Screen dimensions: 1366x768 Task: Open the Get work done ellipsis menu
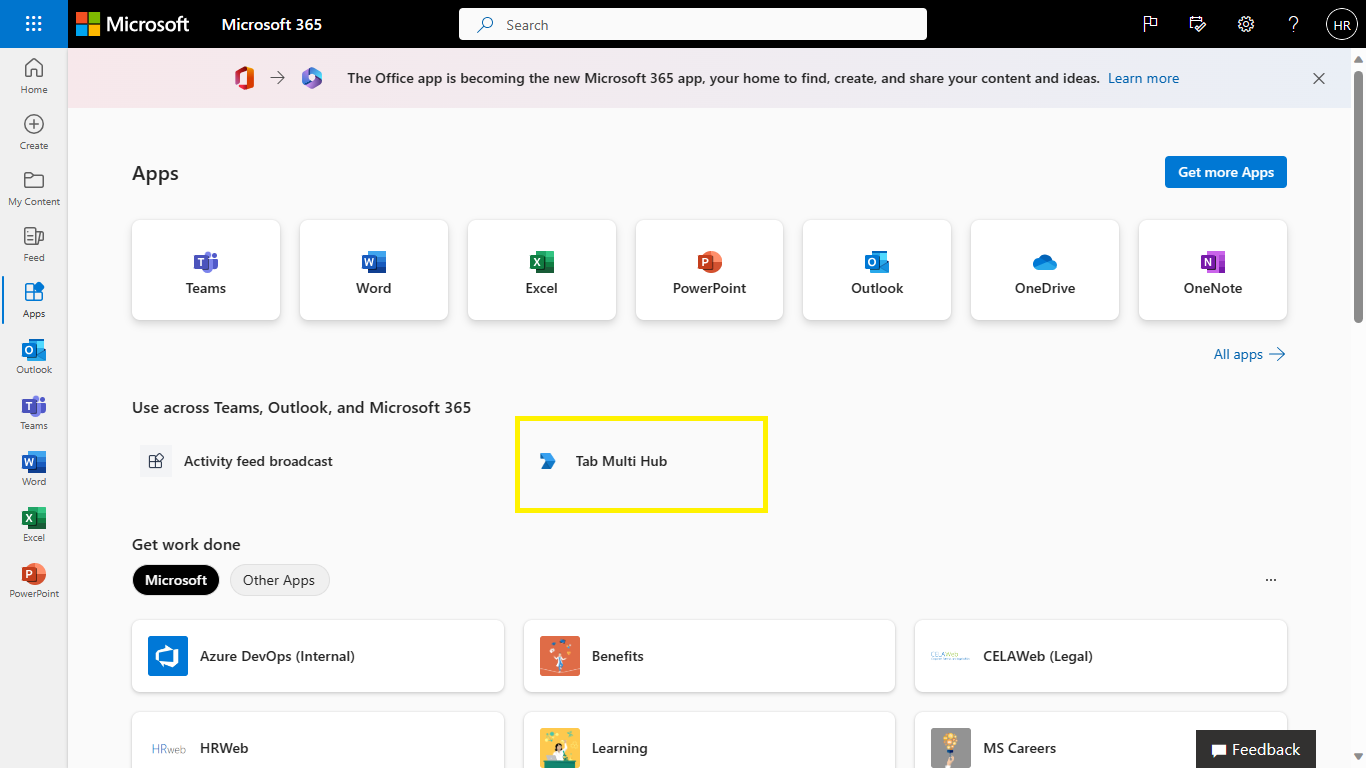click(x=1271, y=580)
